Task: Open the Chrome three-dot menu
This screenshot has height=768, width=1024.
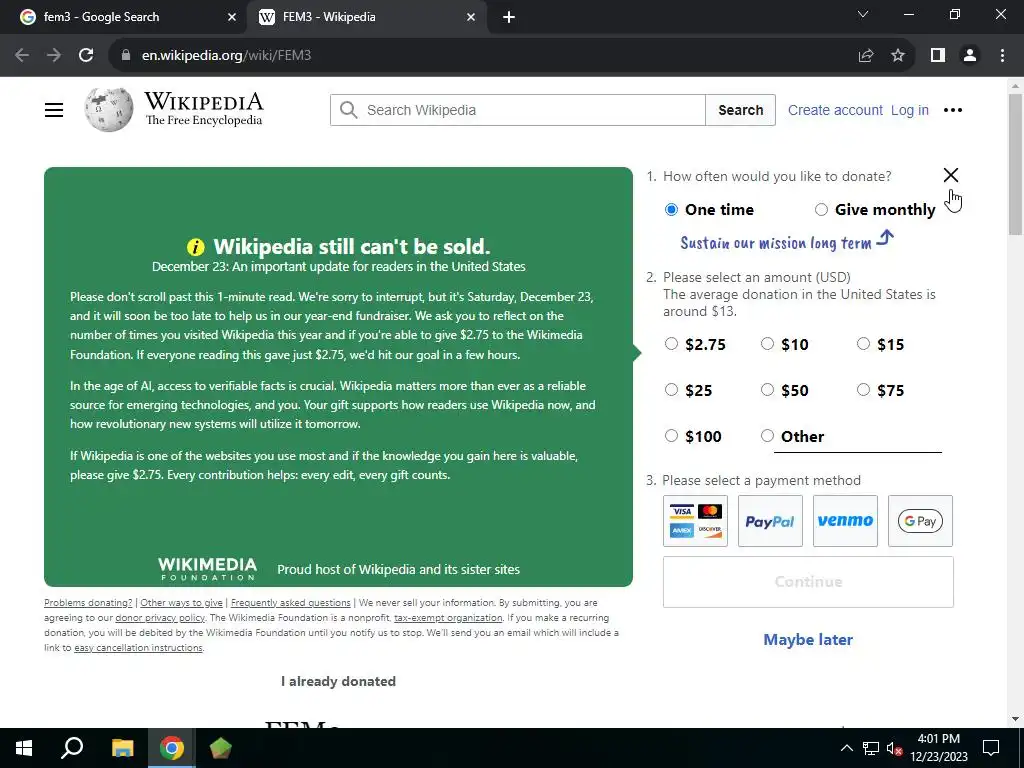Action: [x=1002, y=56]
